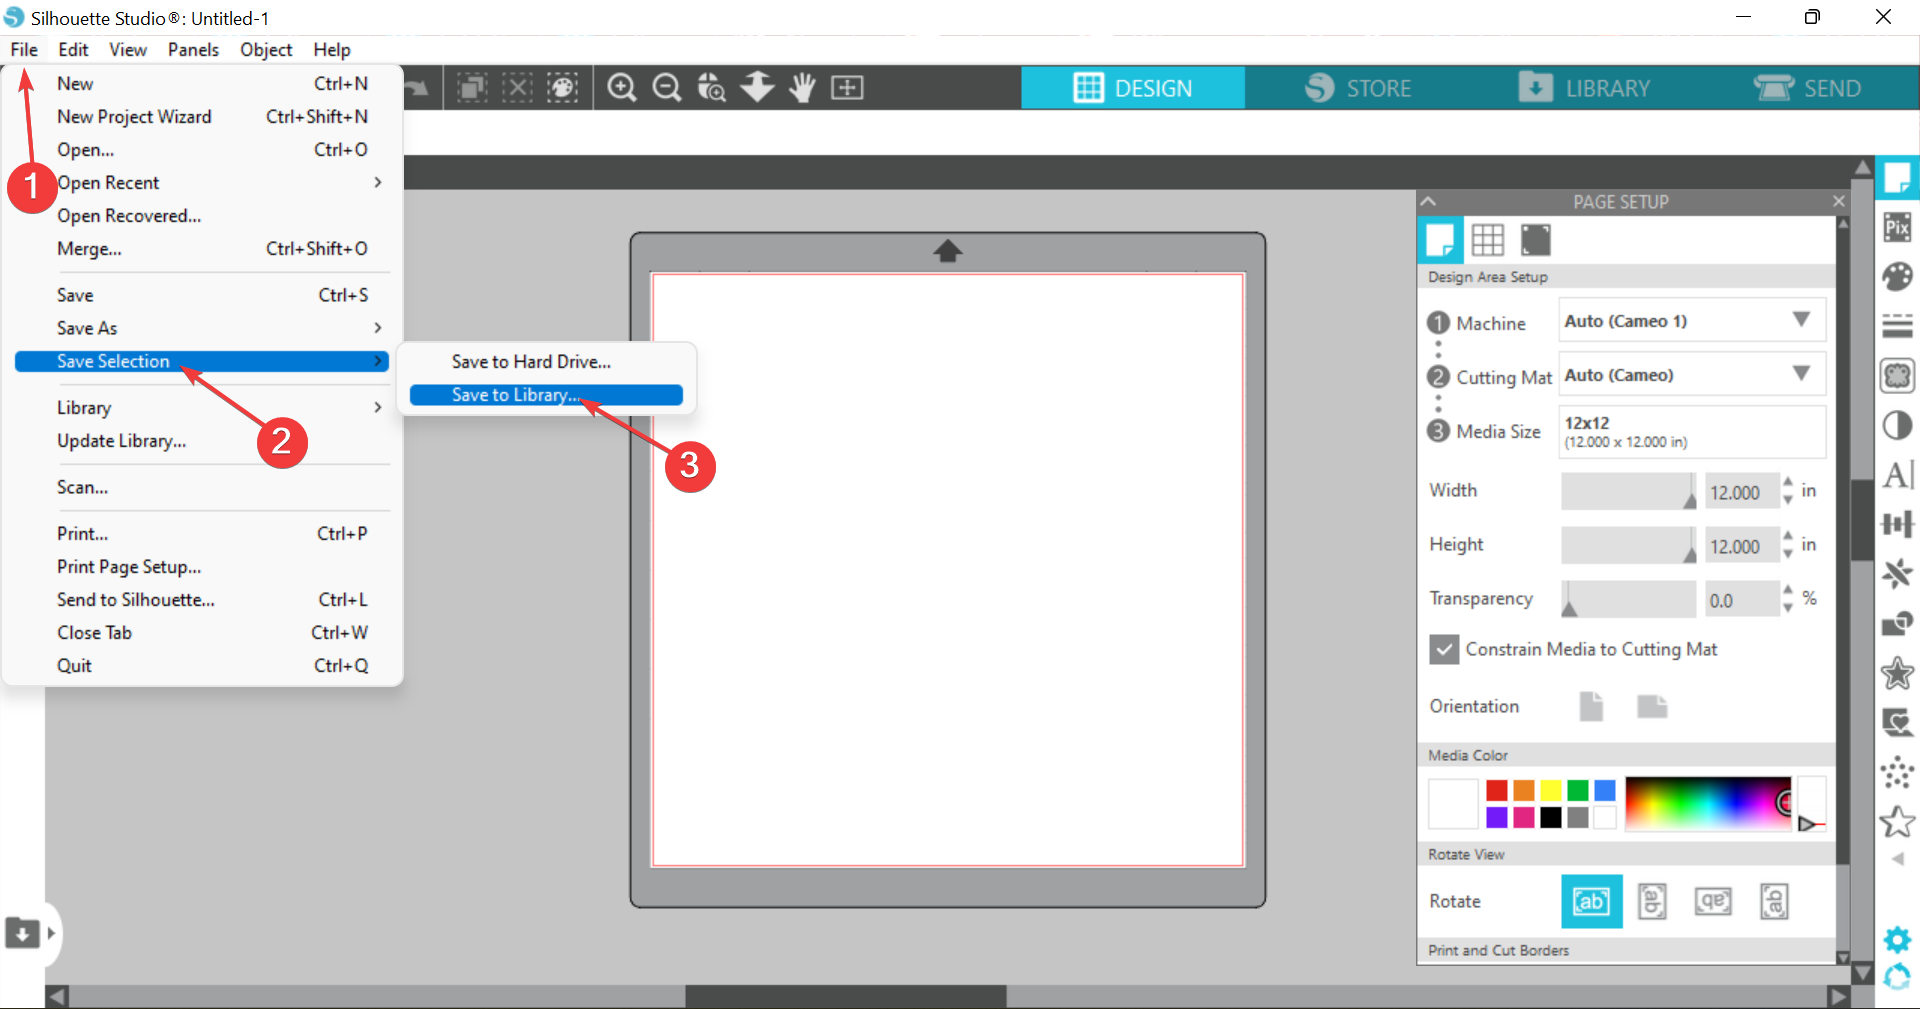Click the horizontal scrollbar thumb
This screenshot has width=1920, height=1009.
click(x=846, y=996)
